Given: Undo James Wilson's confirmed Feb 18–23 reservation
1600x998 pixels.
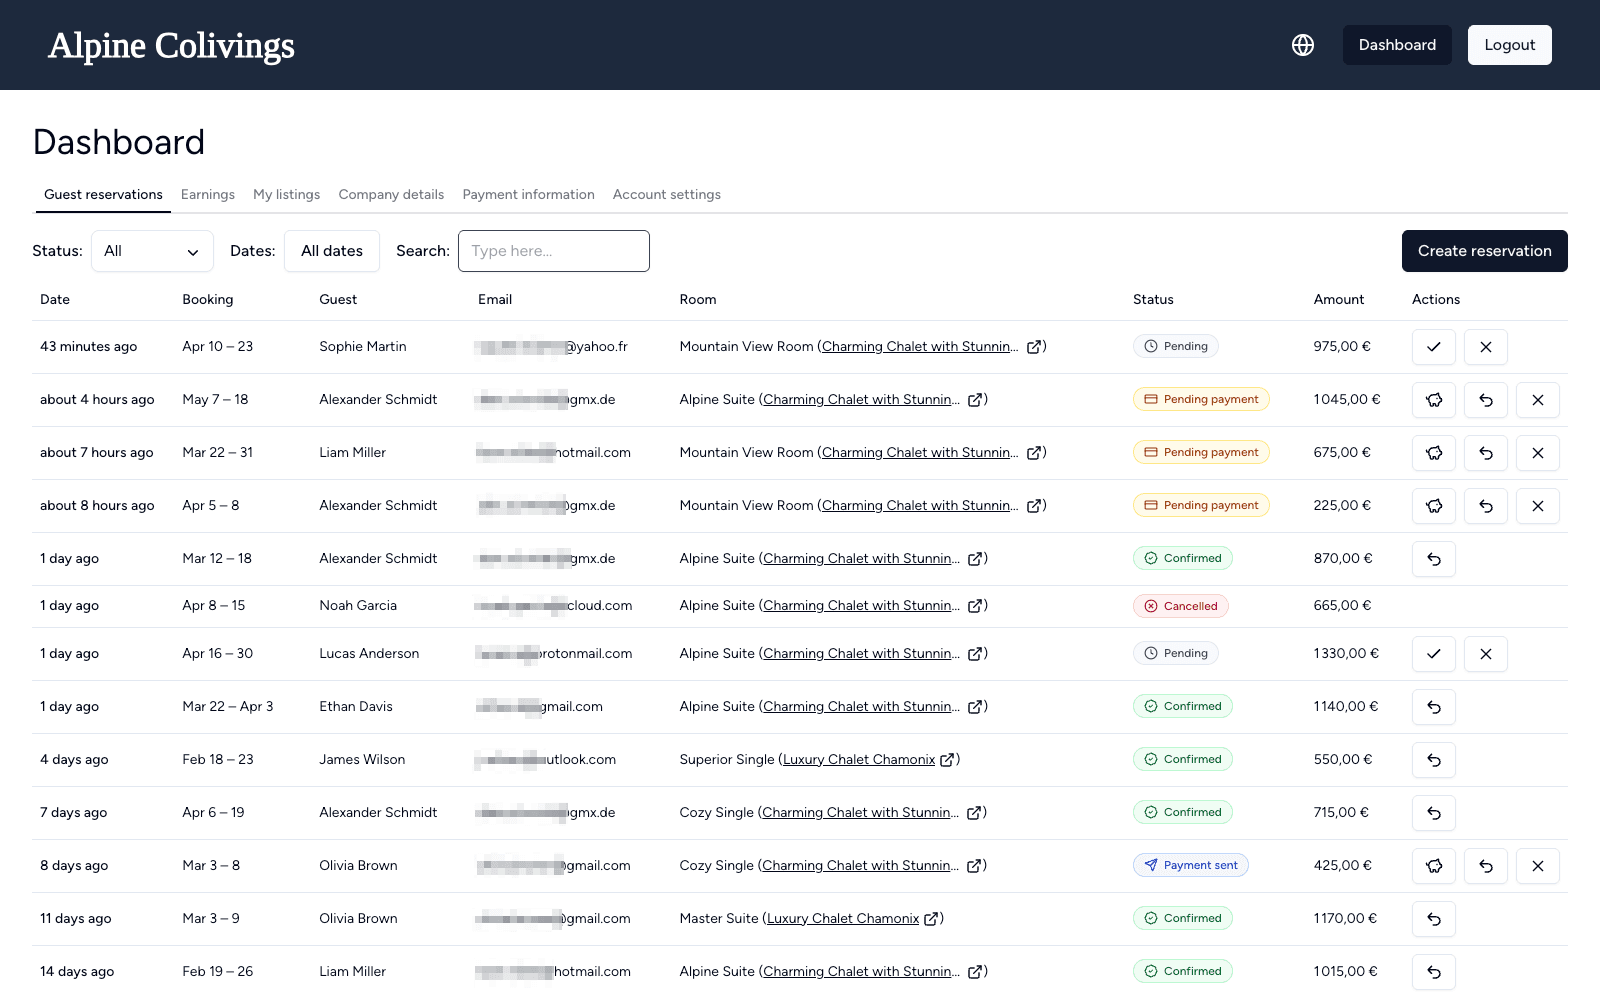Looking at the screenshot, I should [x=1433, y=759].
